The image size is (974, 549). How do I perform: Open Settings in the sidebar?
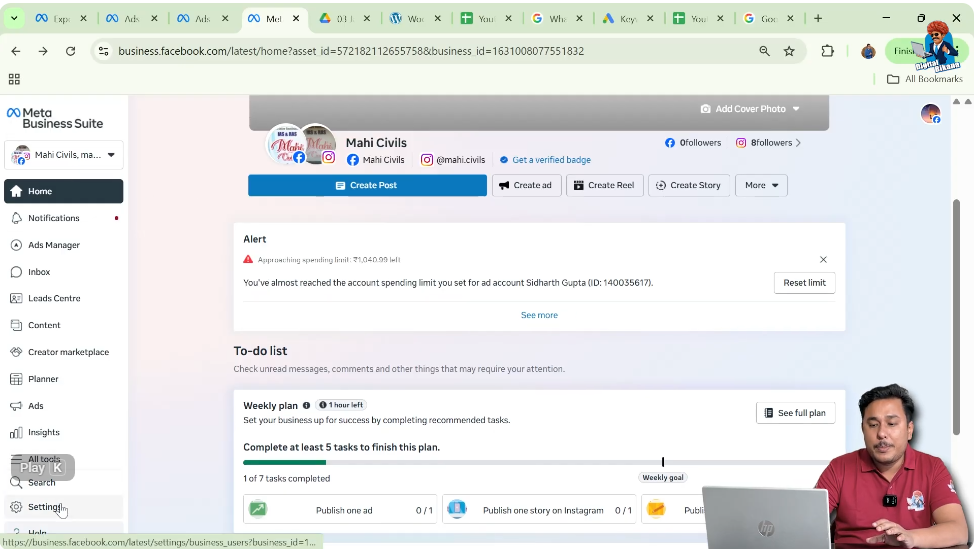pos(63,507)
